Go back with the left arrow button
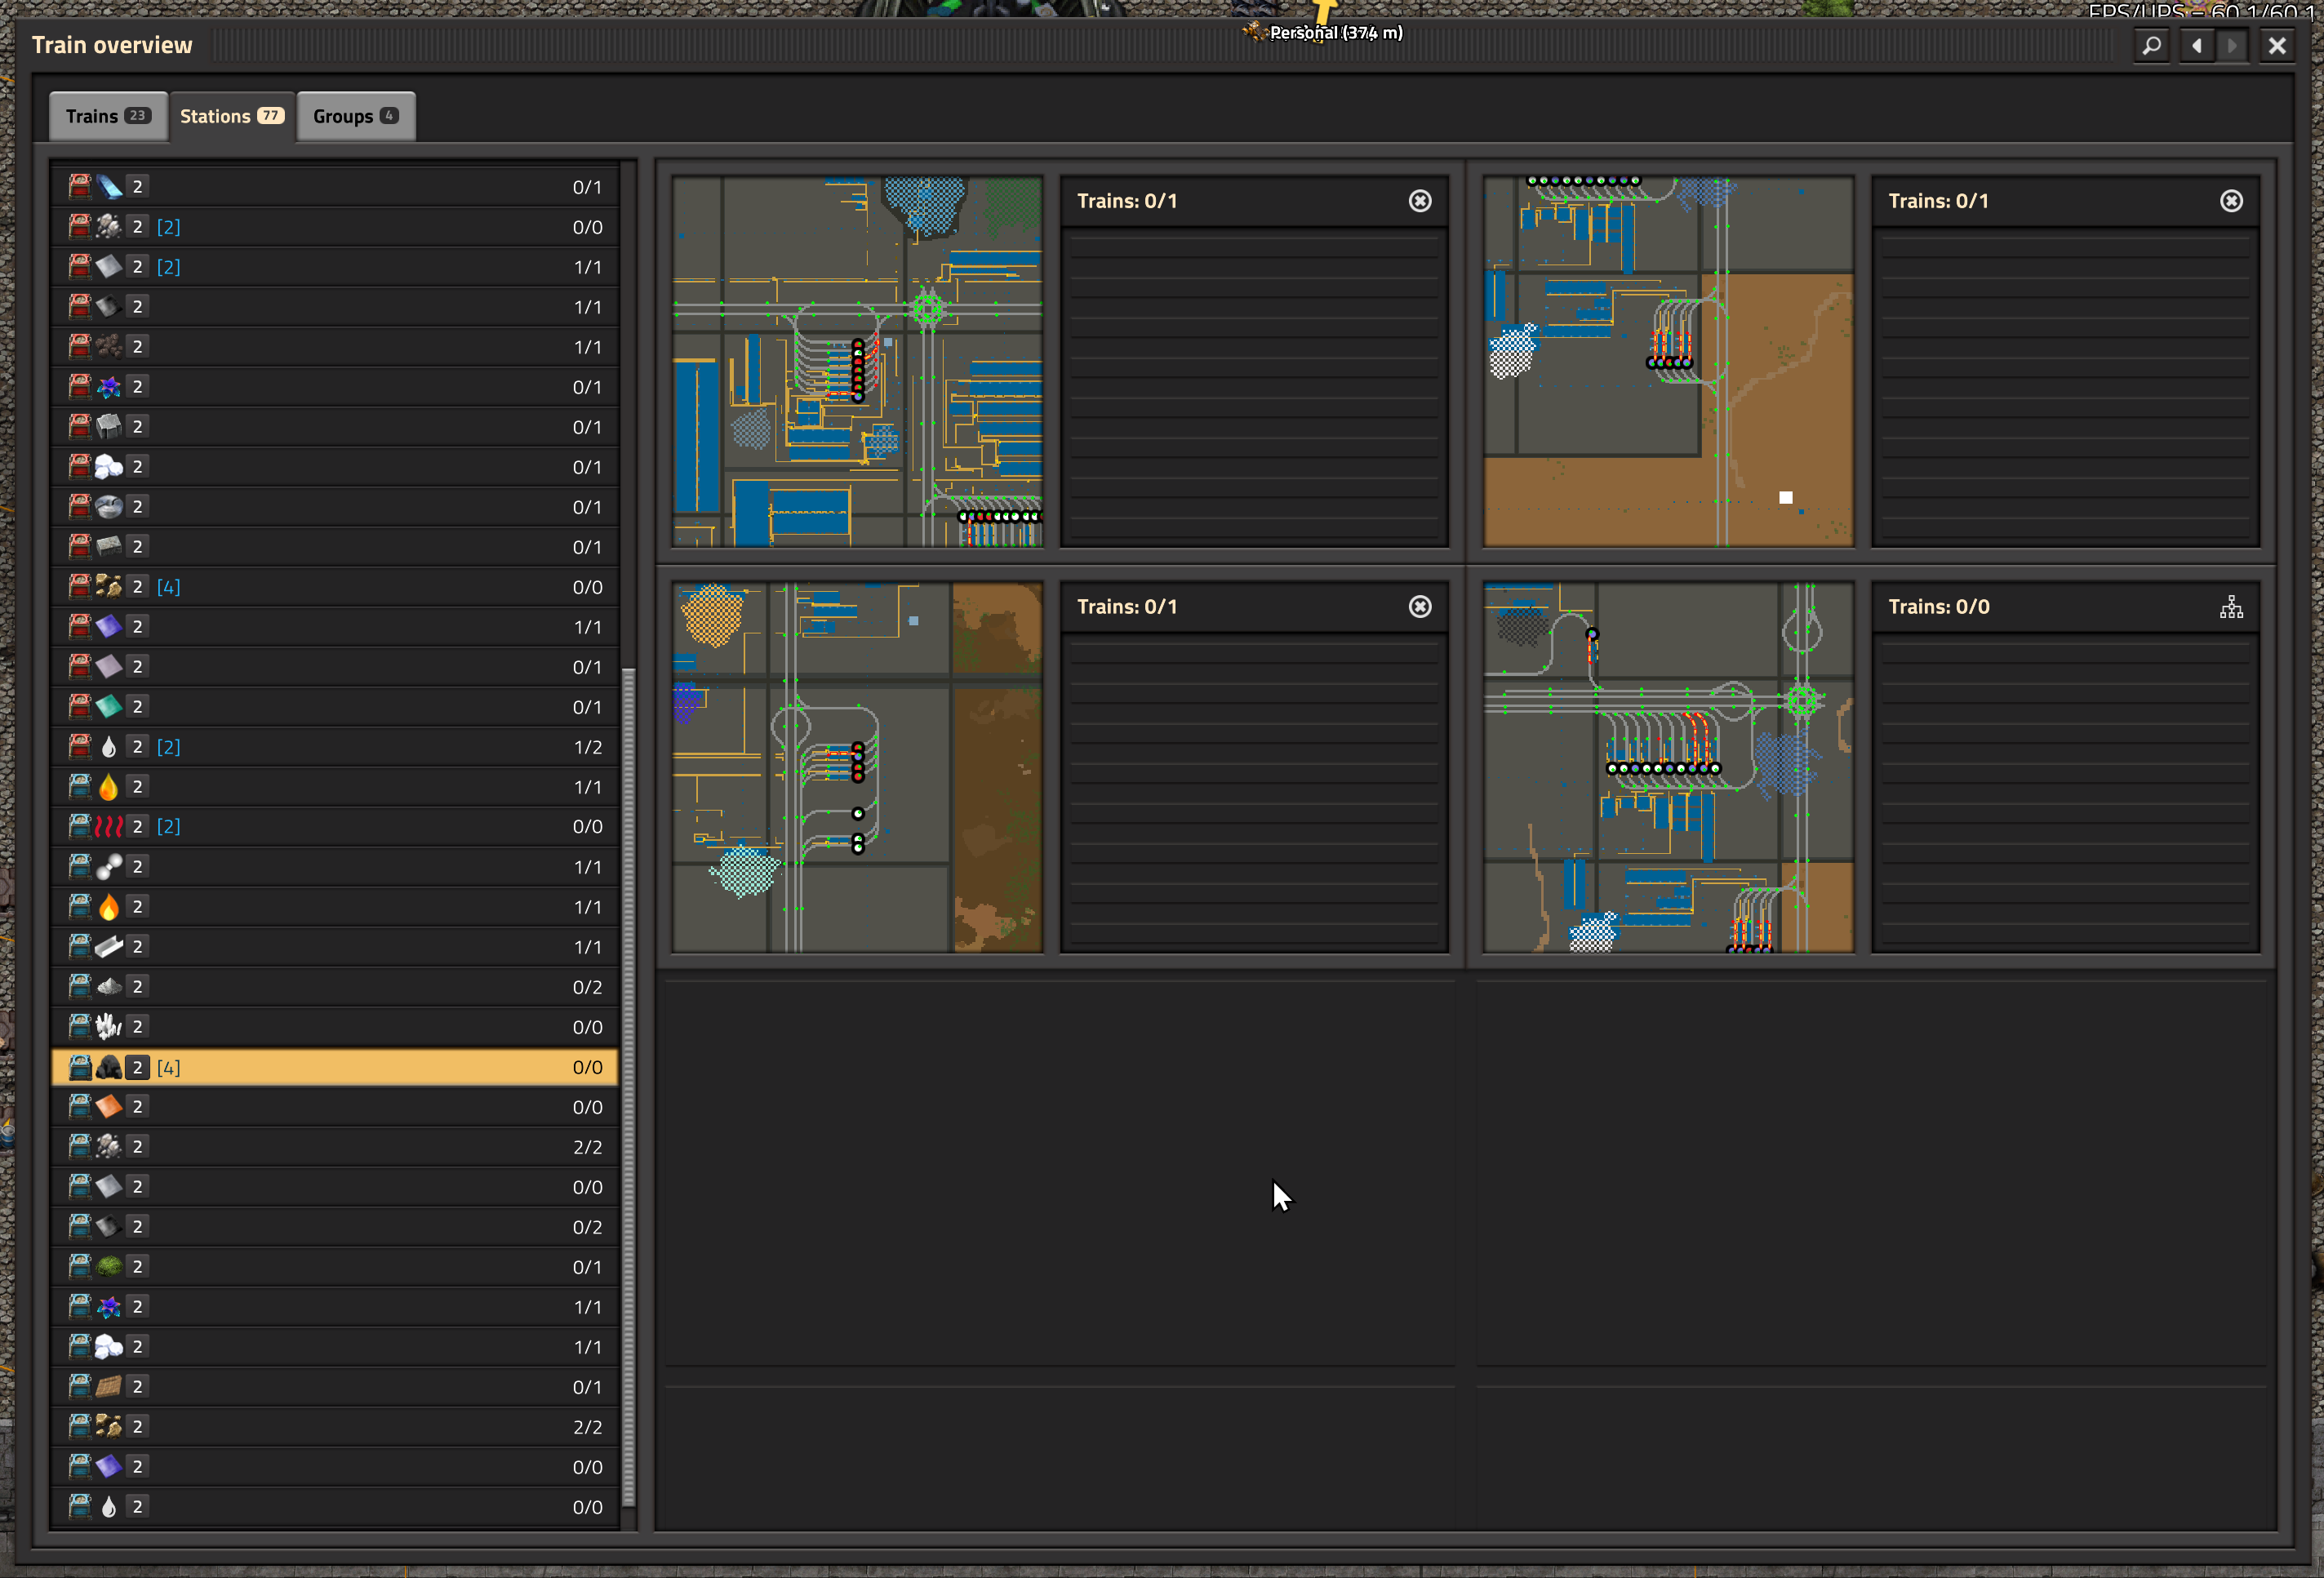 (x=2196, y=45)
